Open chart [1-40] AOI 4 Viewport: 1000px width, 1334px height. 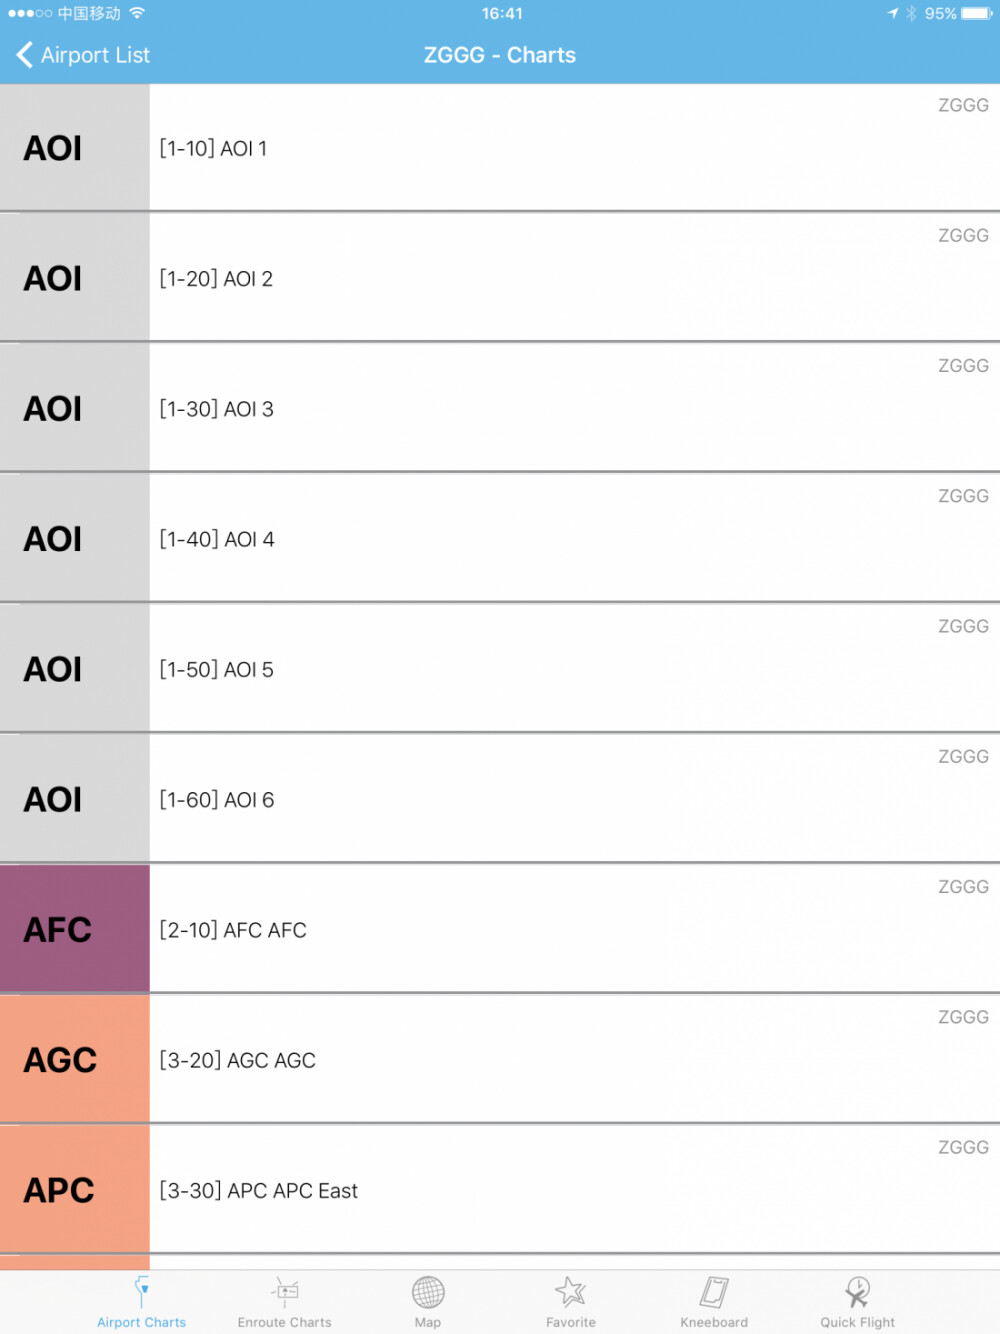500,539
